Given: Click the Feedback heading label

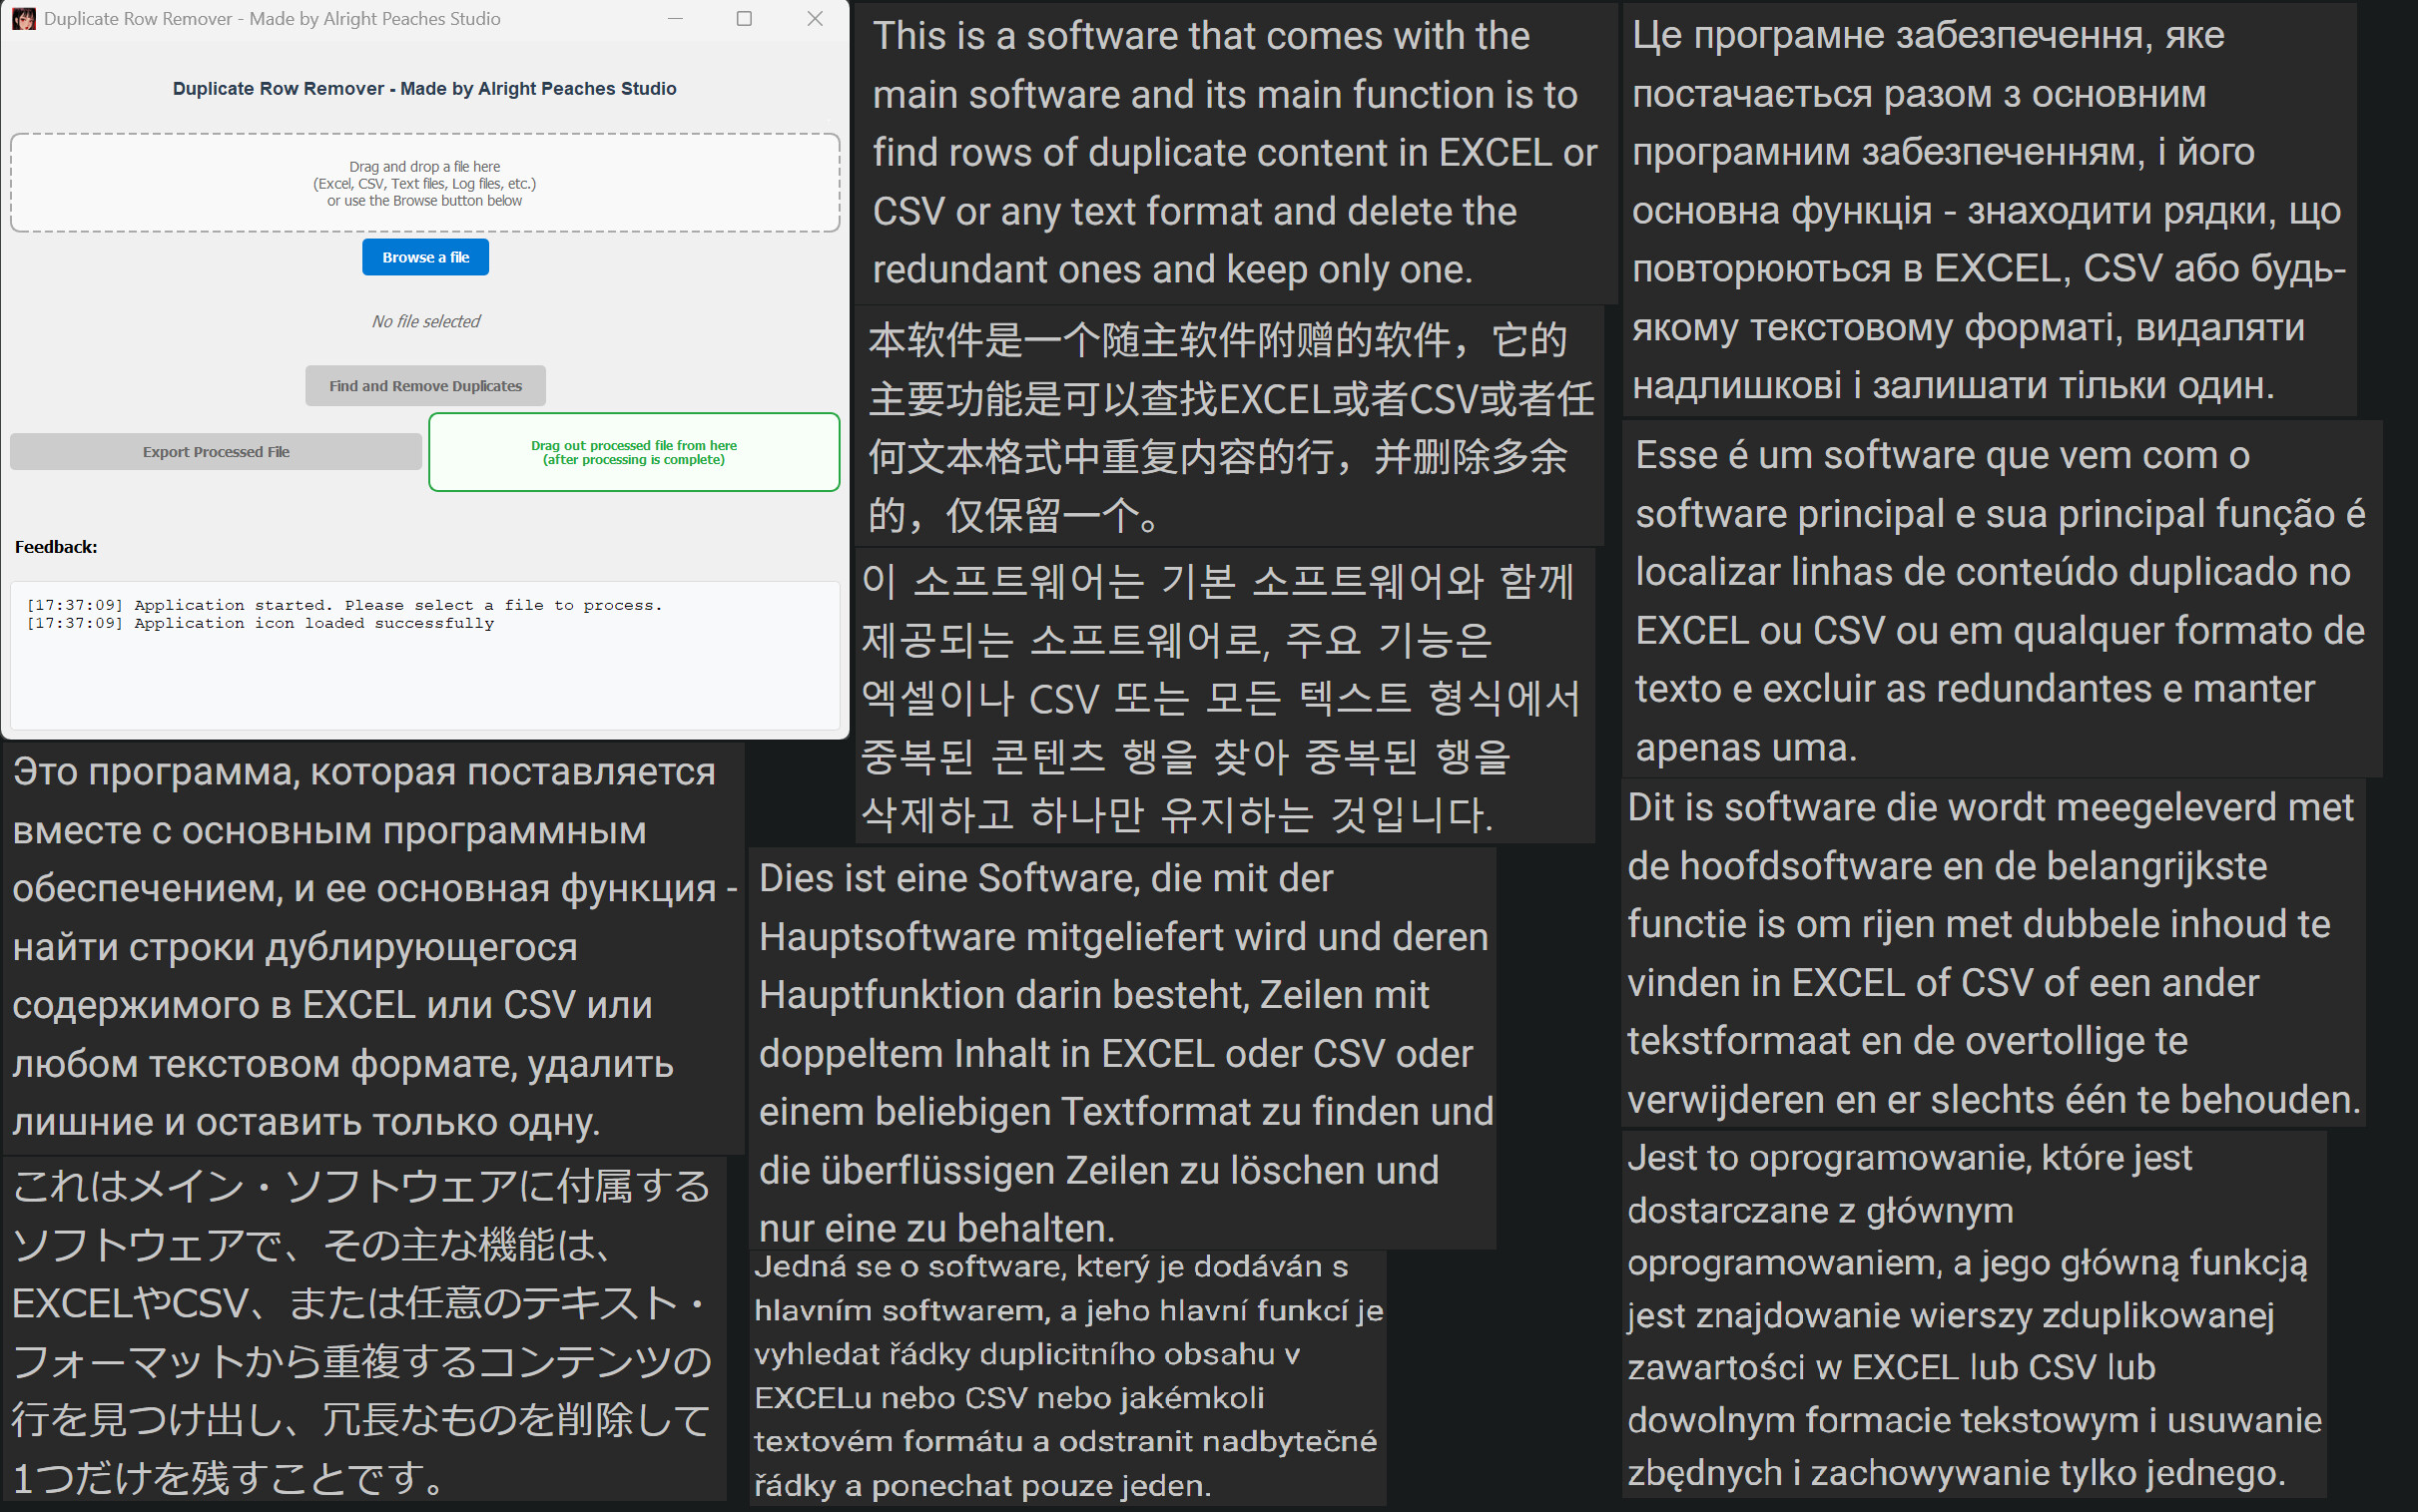Looking at the screenshot, I should click(56, 547).
